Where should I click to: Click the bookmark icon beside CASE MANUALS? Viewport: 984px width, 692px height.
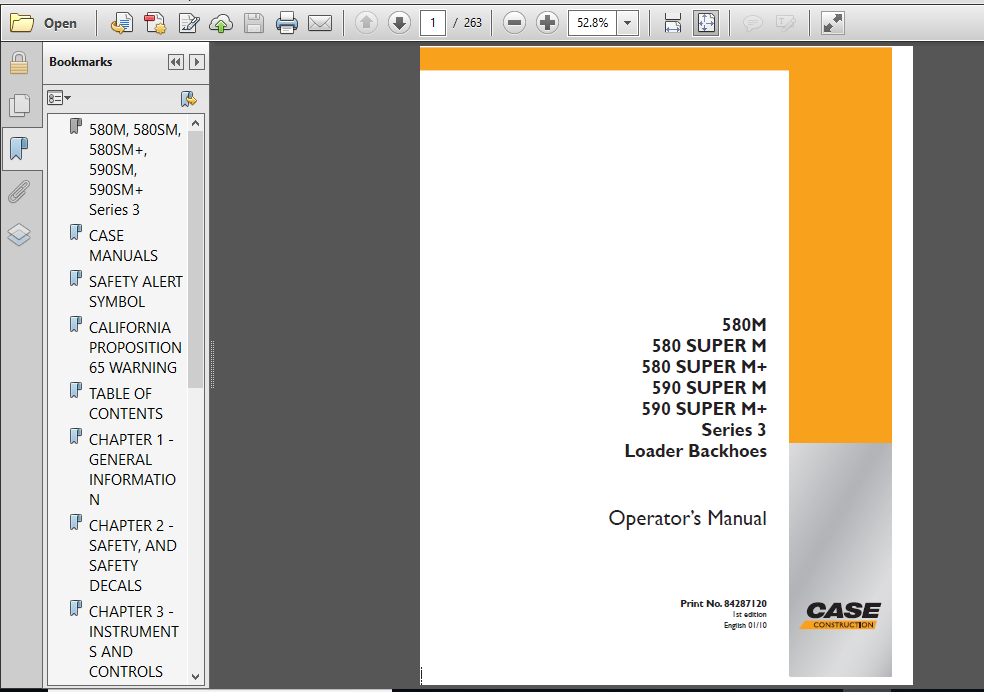click(75, 233)
